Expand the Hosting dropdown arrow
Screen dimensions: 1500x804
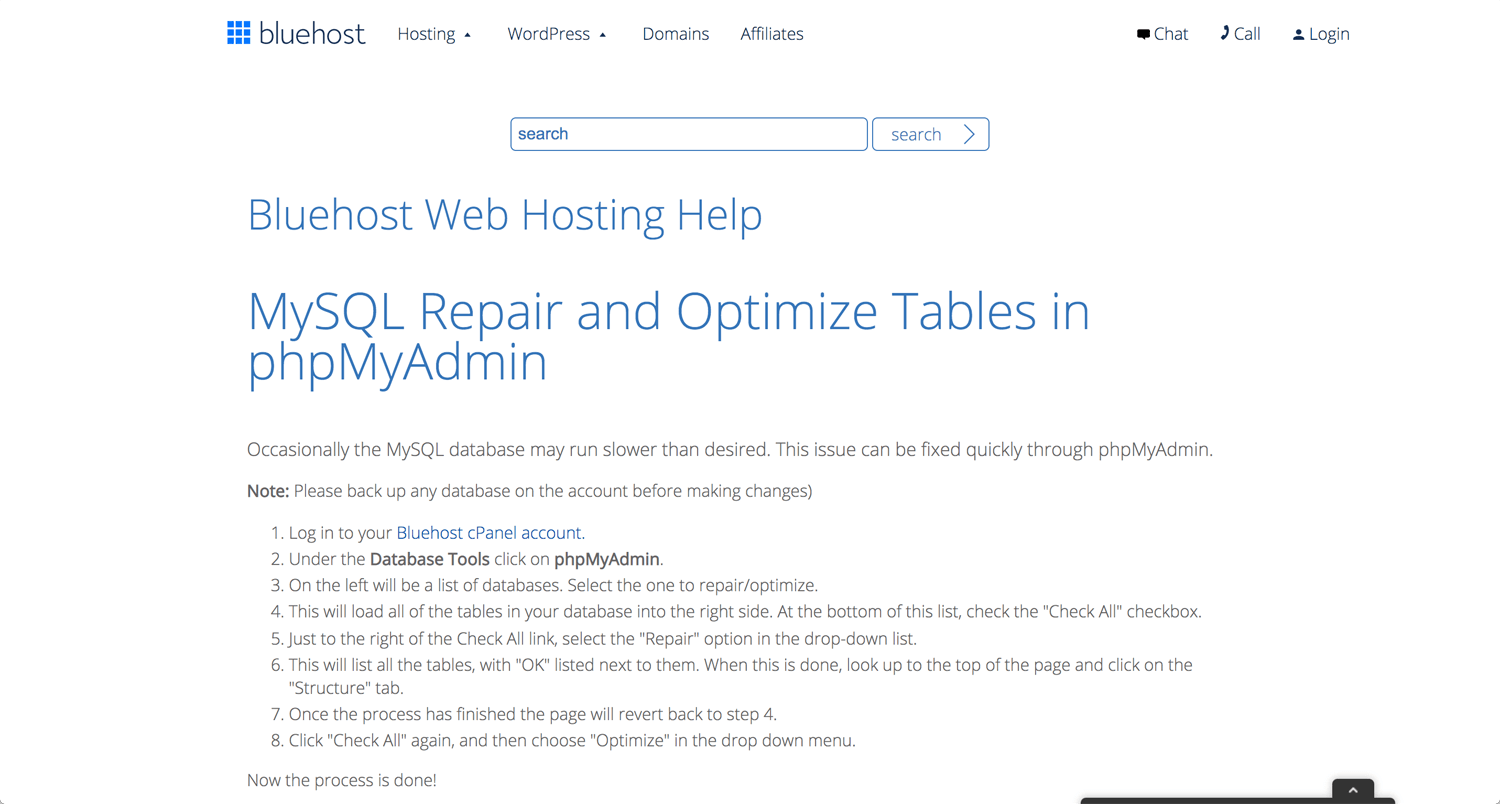(x=467, y=35)
